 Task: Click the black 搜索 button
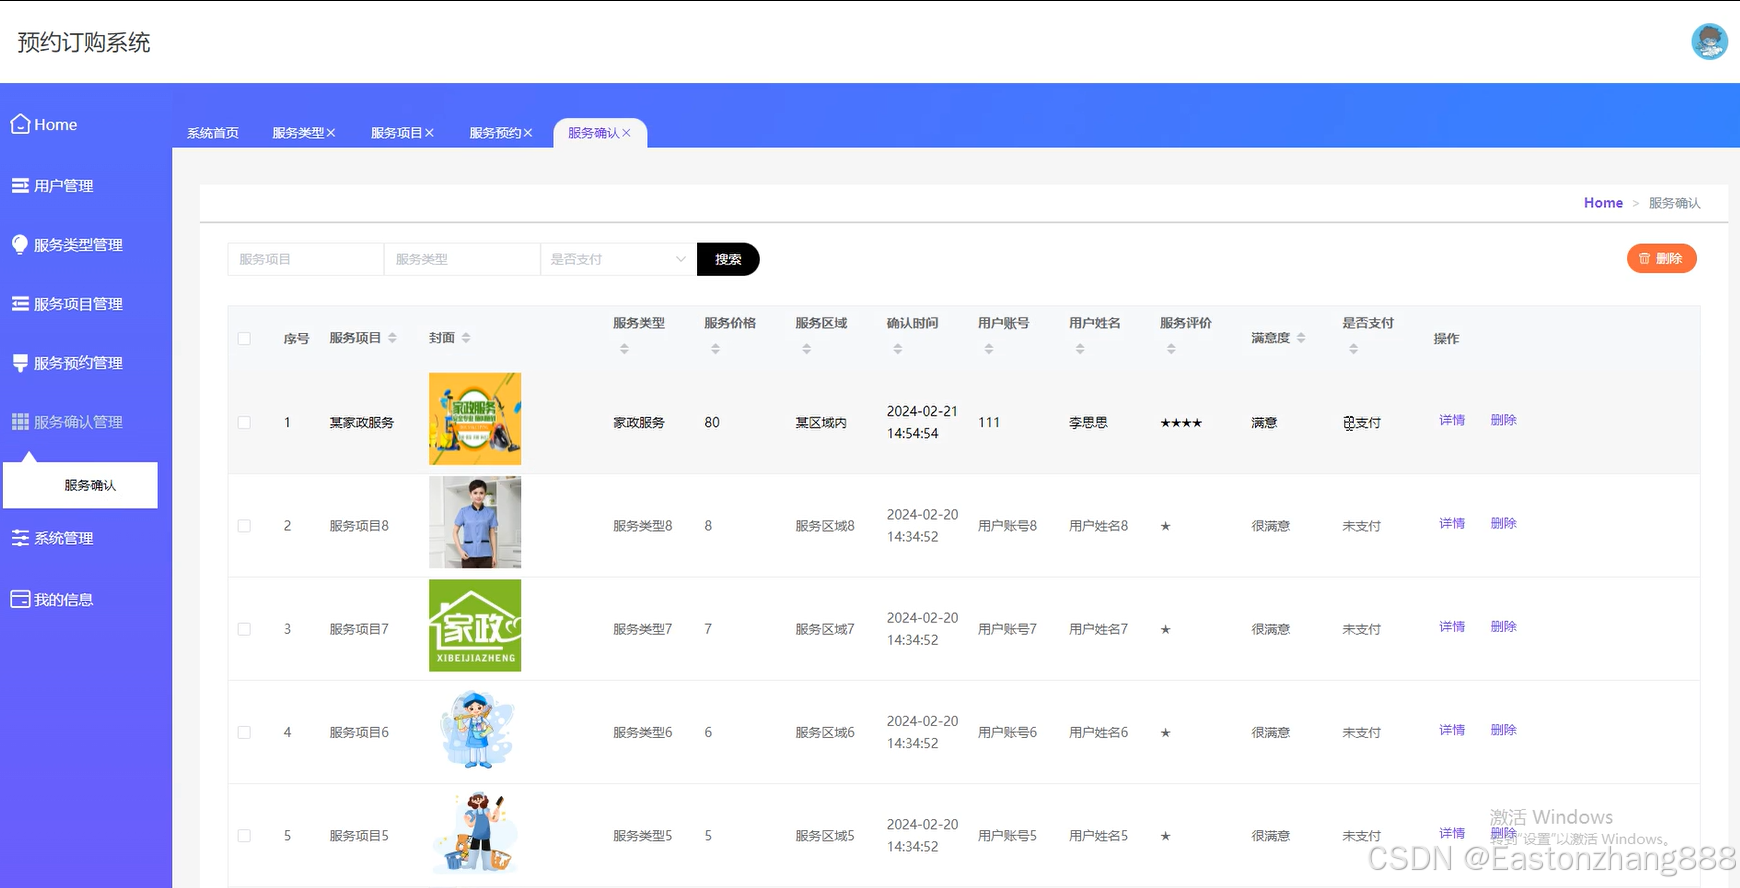pyautogui.click(x=728, y=259)
